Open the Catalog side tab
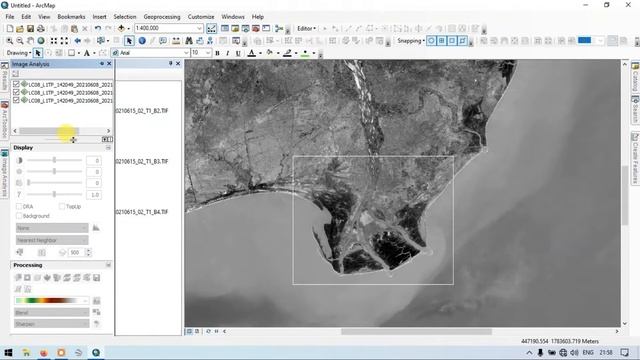This screenshot has height=360, width=640. tap(635, 77)
